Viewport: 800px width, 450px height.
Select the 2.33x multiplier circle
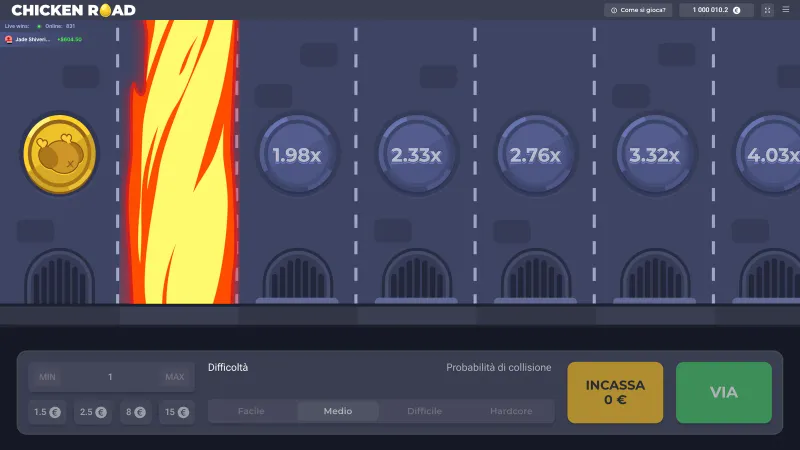(416, 155)
